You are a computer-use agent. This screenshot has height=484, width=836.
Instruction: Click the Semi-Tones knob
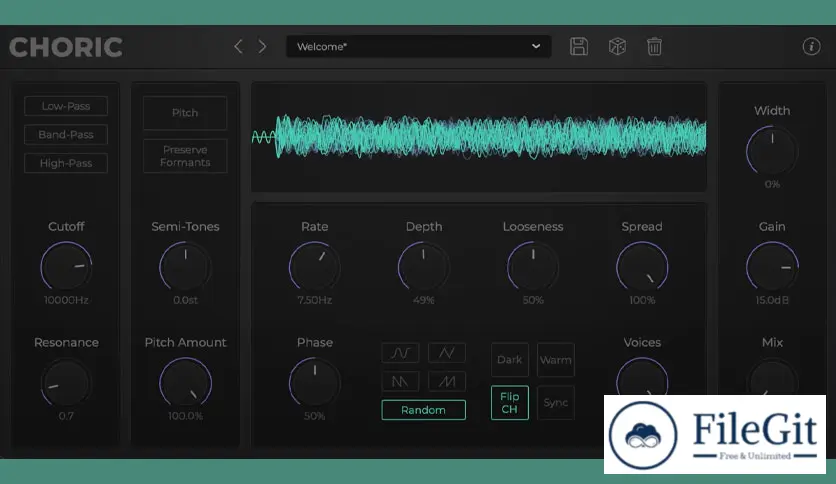click(x=185, y=267)
